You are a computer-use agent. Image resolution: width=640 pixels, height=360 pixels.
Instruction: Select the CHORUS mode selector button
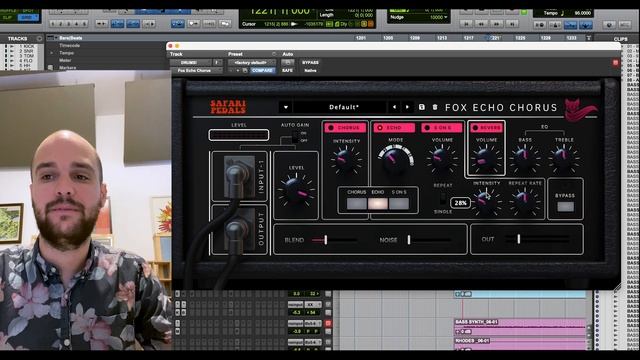pyautogui.click(x=357, y=203)
